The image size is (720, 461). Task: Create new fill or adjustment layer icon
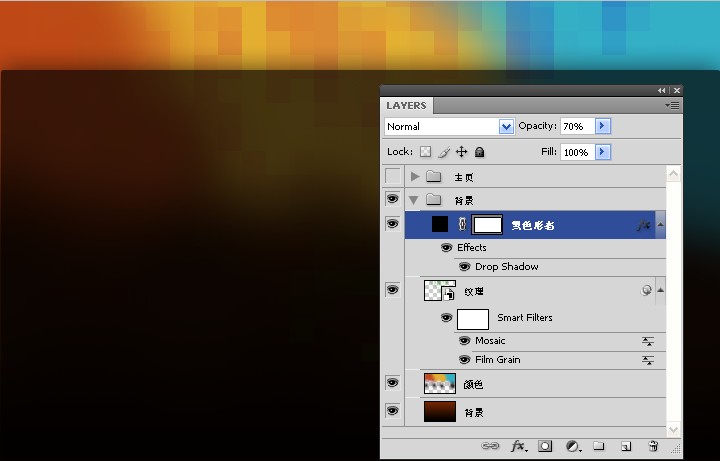point(573,446)
